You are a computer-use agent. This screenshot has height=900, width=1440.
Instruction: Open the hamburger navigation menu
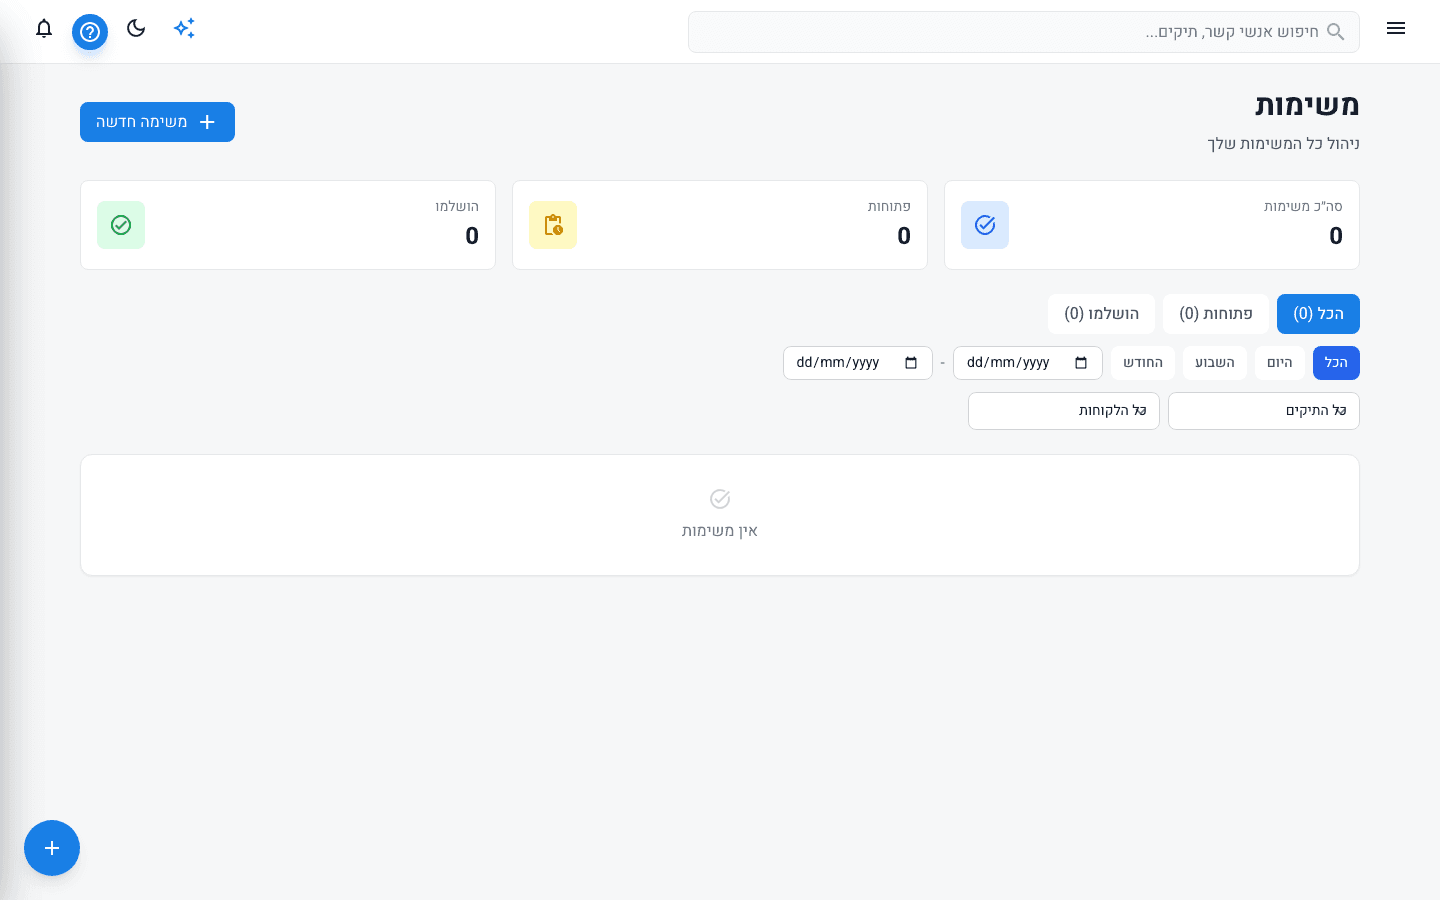(x=1396, y=29)
